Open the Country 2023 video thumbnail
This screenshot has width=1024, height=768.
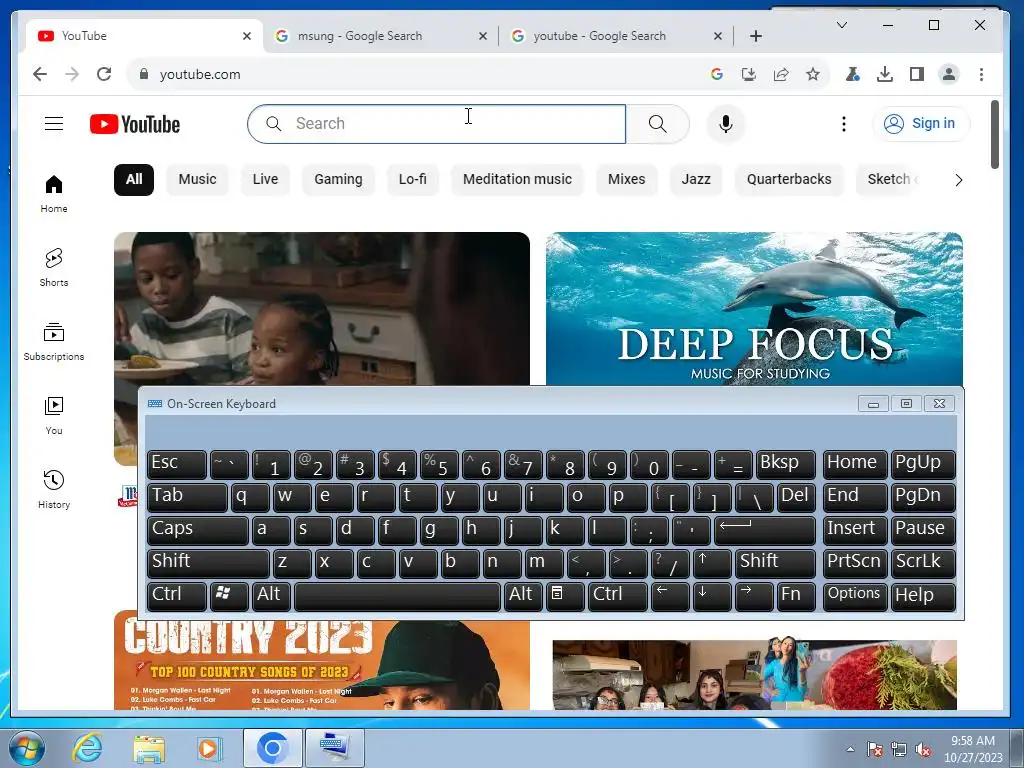point(322,665)
